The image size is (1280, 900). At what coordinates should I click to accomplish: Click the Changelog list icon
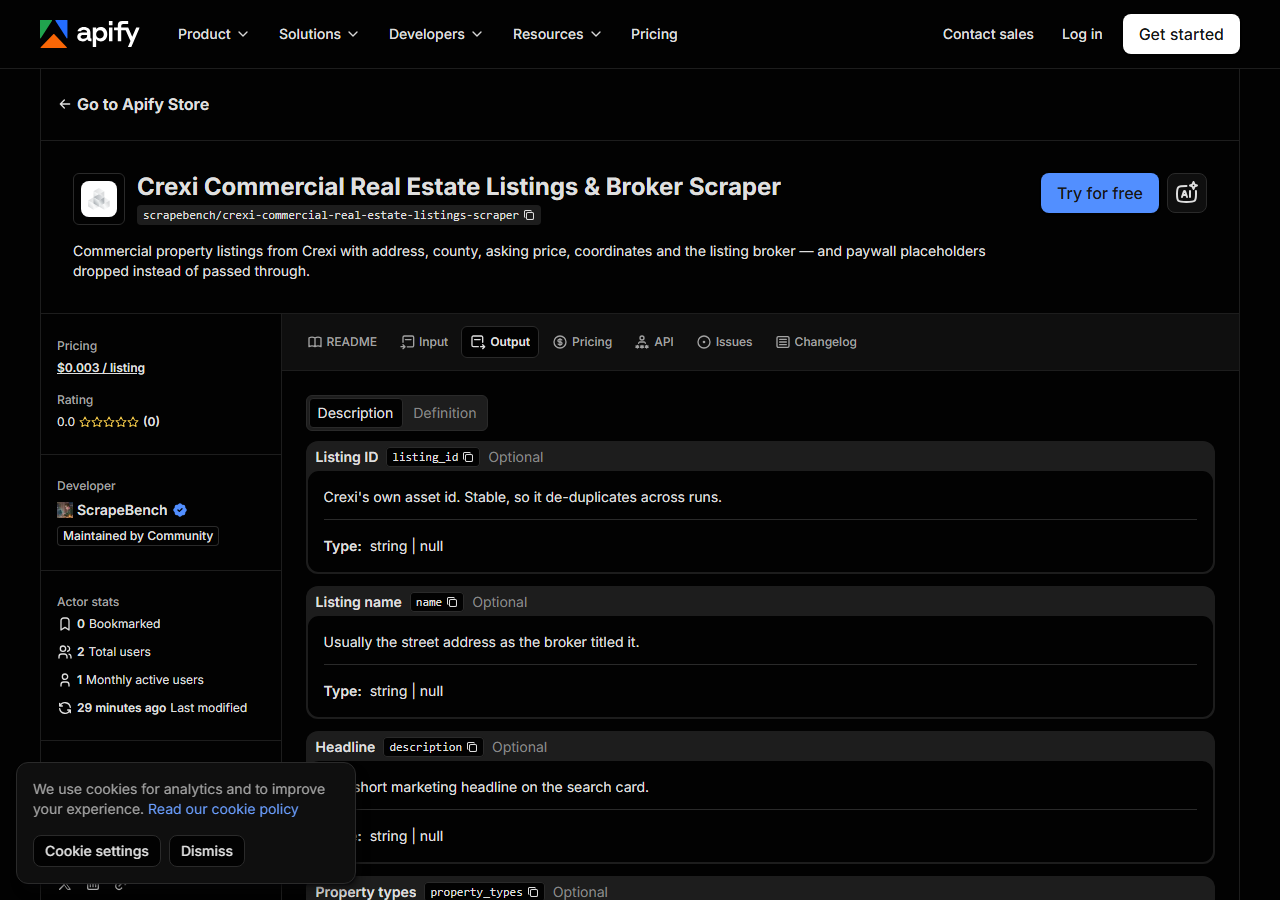click(783, 342)
